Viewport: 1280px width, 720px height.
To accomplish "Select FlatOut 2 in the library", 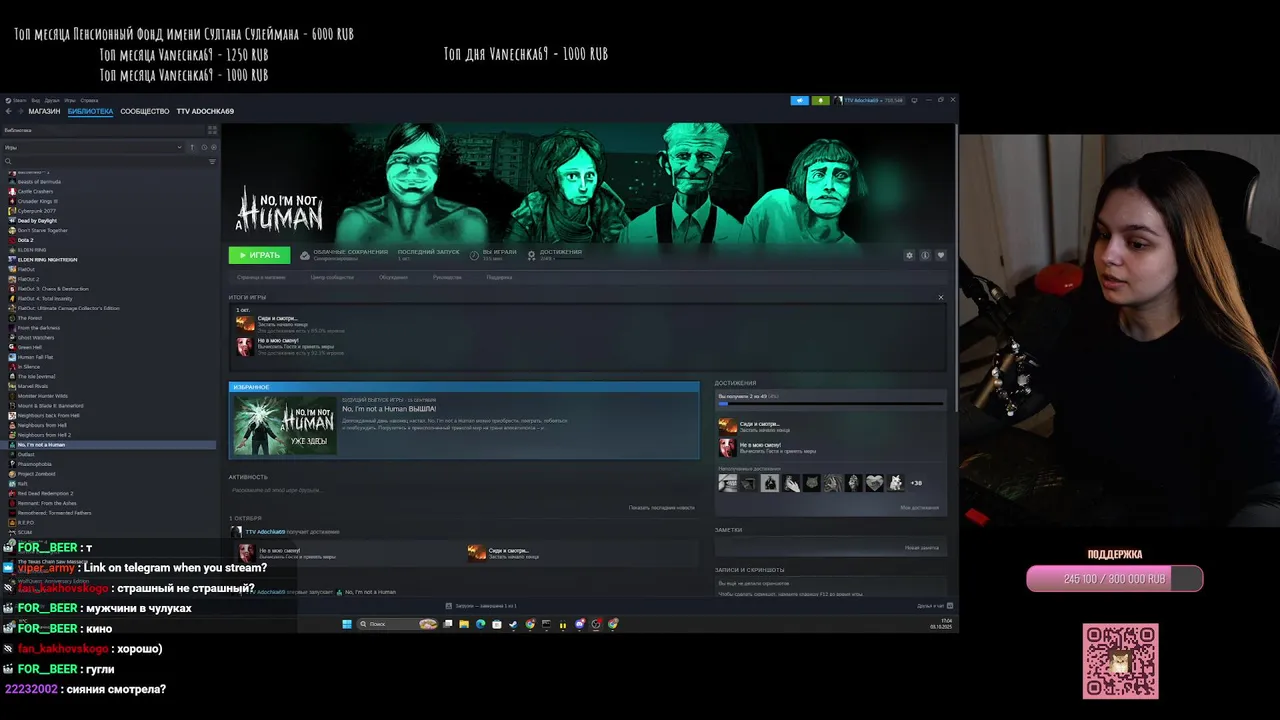I will pyautogui.click(x=28, y=279).
